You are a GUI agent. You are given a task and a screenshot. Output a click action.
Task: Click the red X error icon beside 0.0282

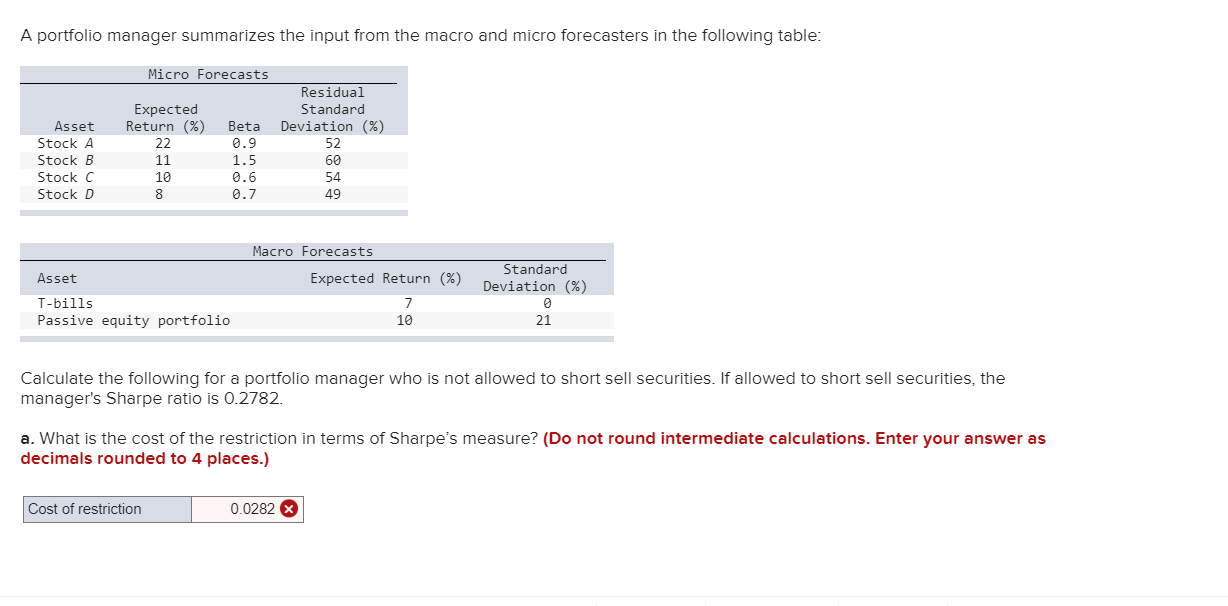tap(290, 509)
